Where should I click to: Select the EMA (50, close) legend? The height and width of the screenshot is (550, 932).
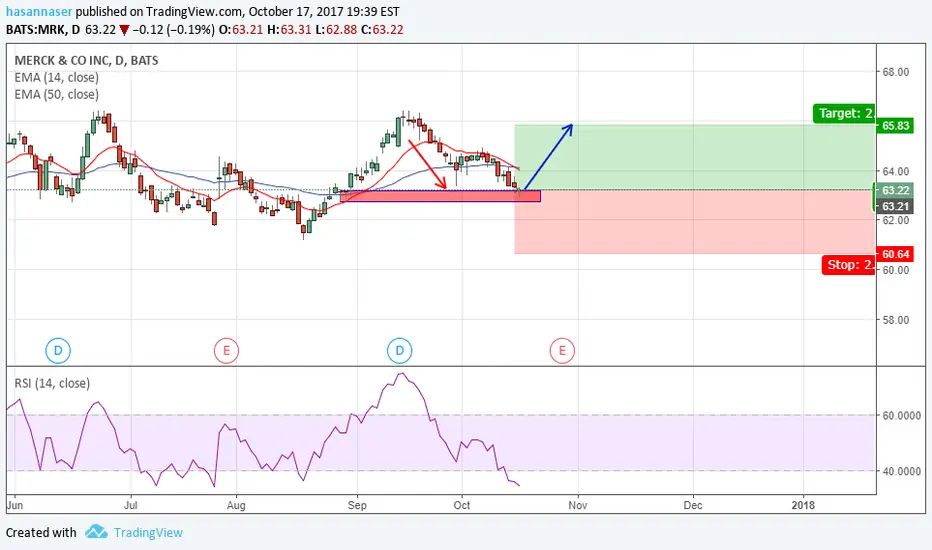click(56, 94)
